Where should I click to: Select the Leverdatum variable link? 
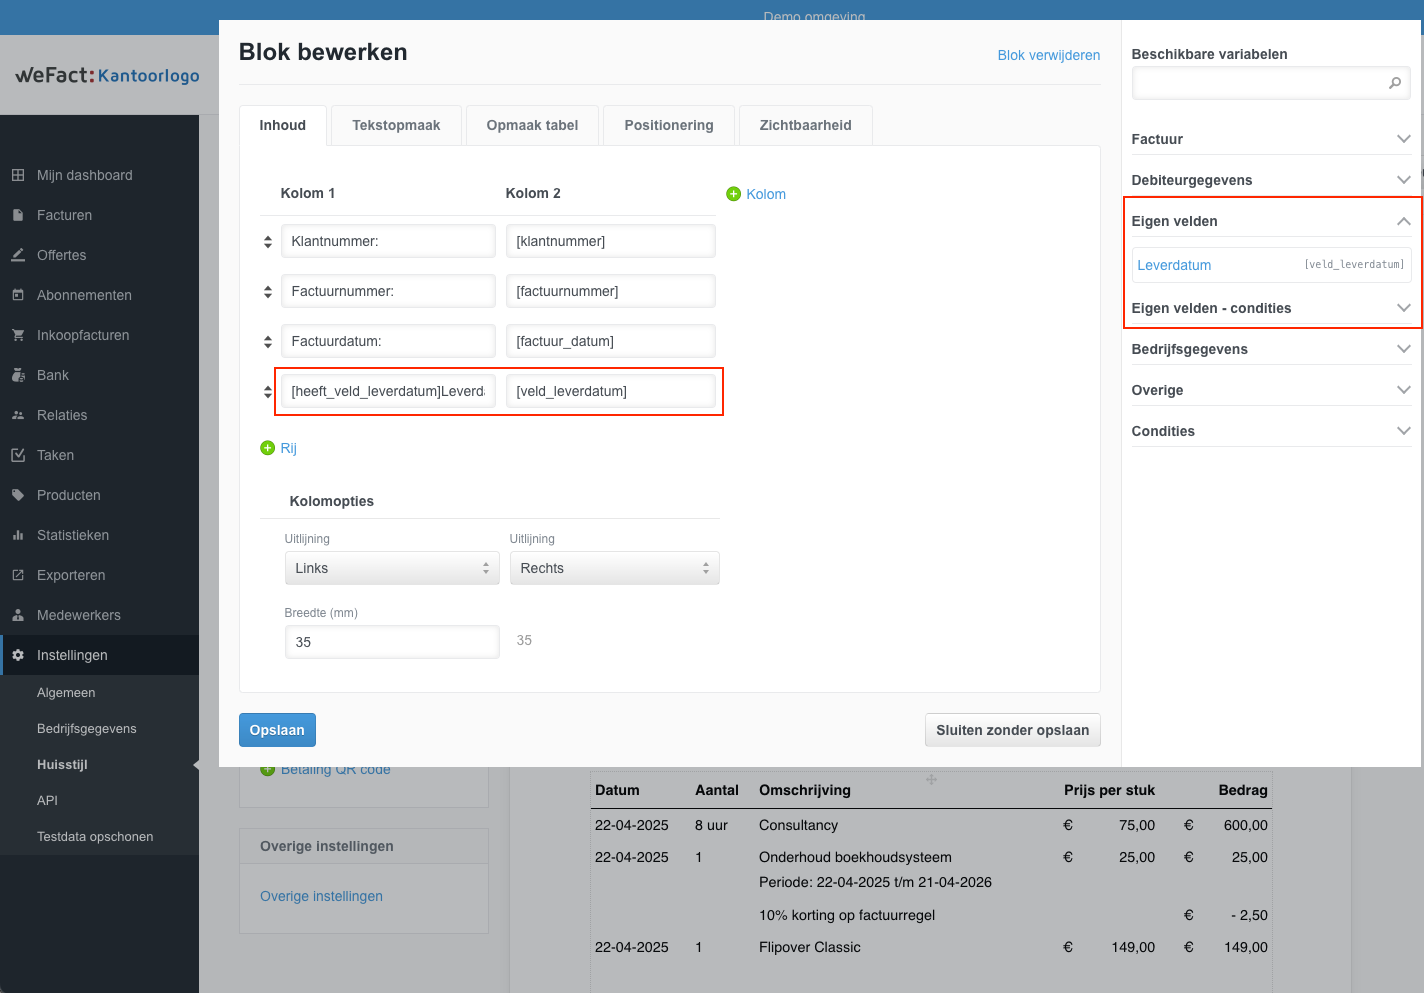click(x=1174, y=265)
